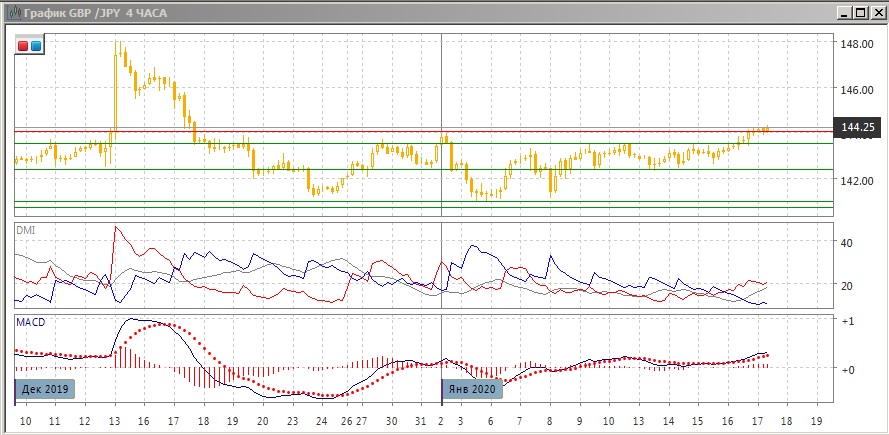Minimize the GBP/JPY chart window
The image size is (889, 435).
click(842, 13)
